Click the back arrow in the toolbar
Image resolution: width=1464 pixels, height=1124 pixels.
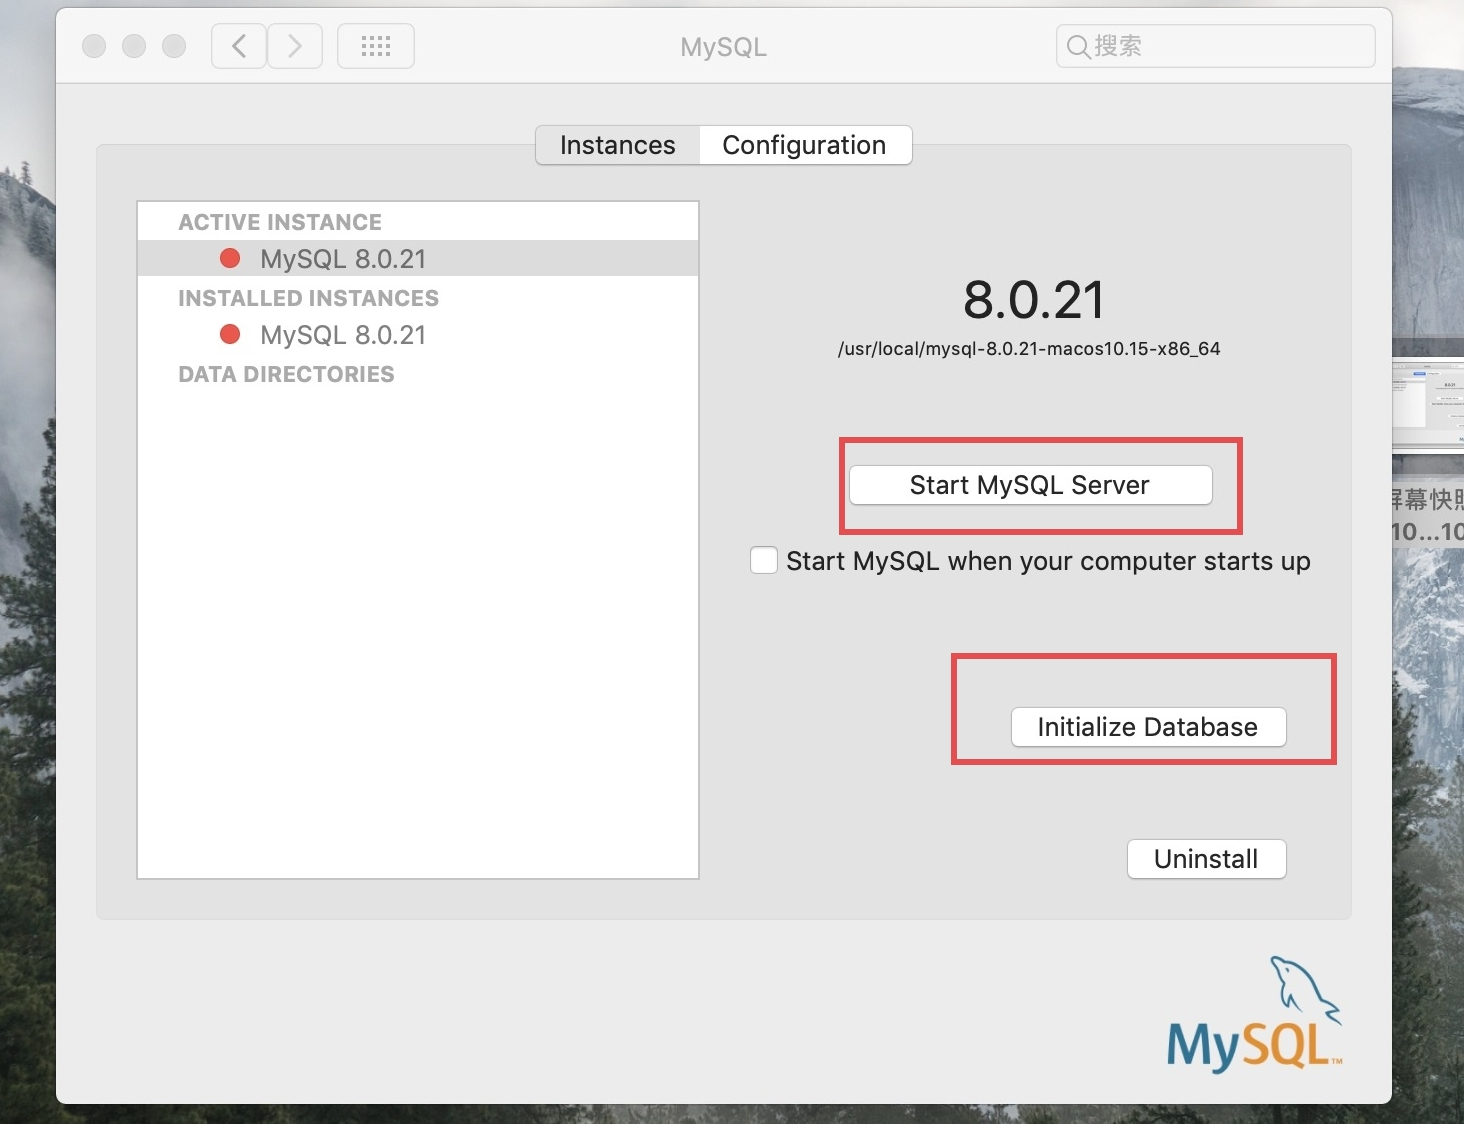click(239, 46)
